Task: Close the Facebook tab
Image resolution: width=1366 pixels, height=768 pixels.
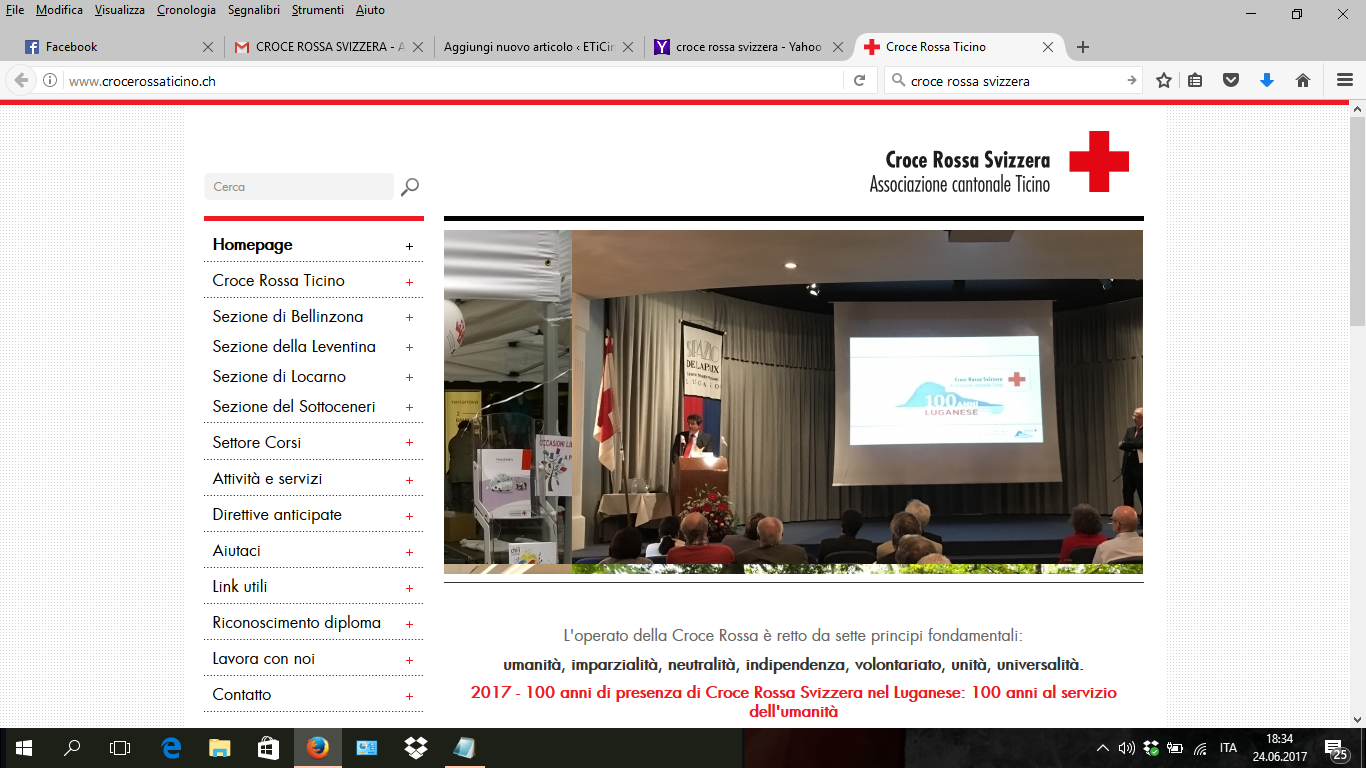Action: click(x=208, y=47)
